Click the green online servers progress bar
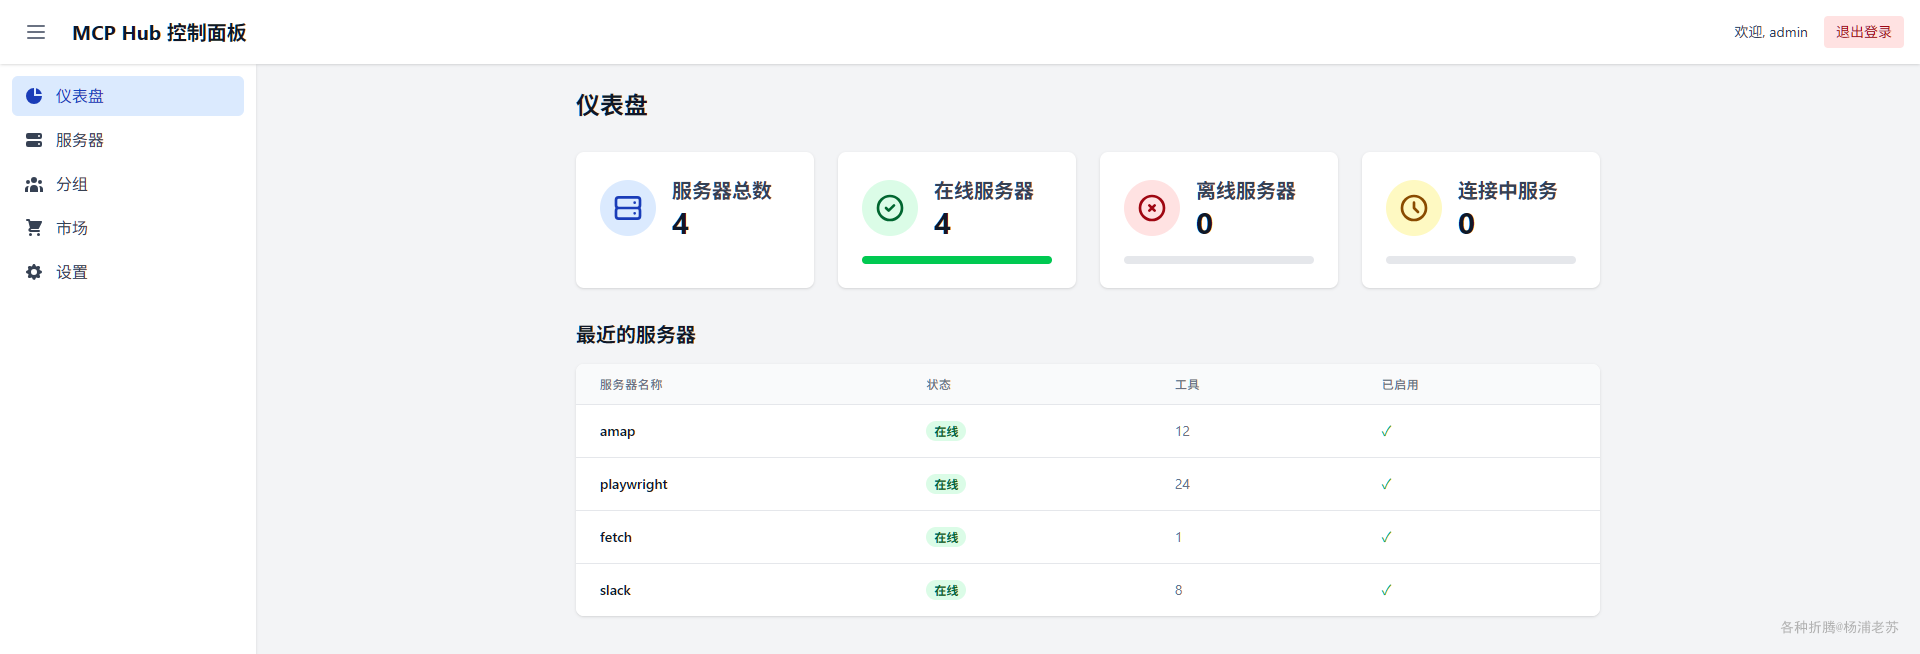This screenshot has width=1920, height=654. [957, 260]
